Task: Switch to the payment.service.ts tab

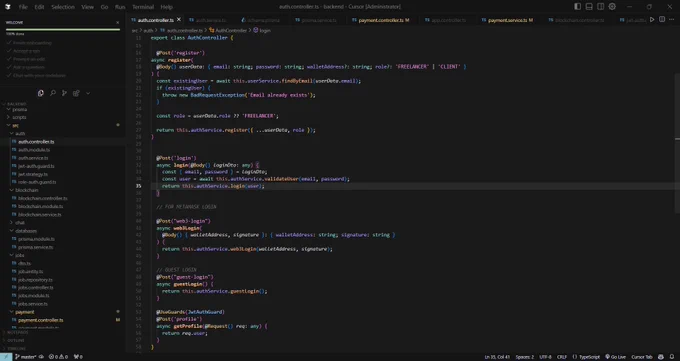Action: point(507,20)
